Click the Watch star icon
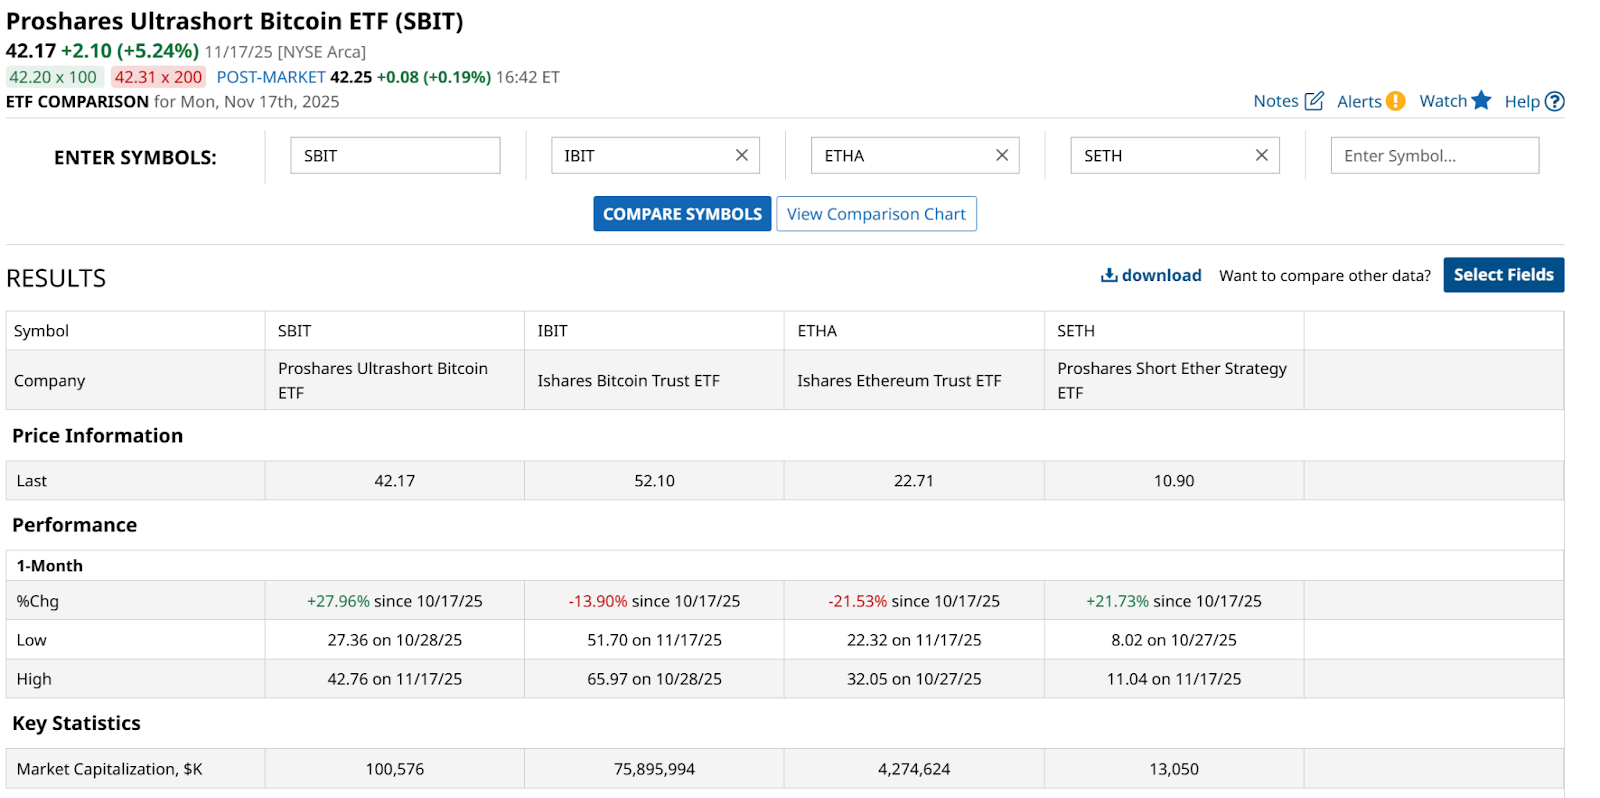Viewport: 1600px width, 798px height. [1481, 100]
